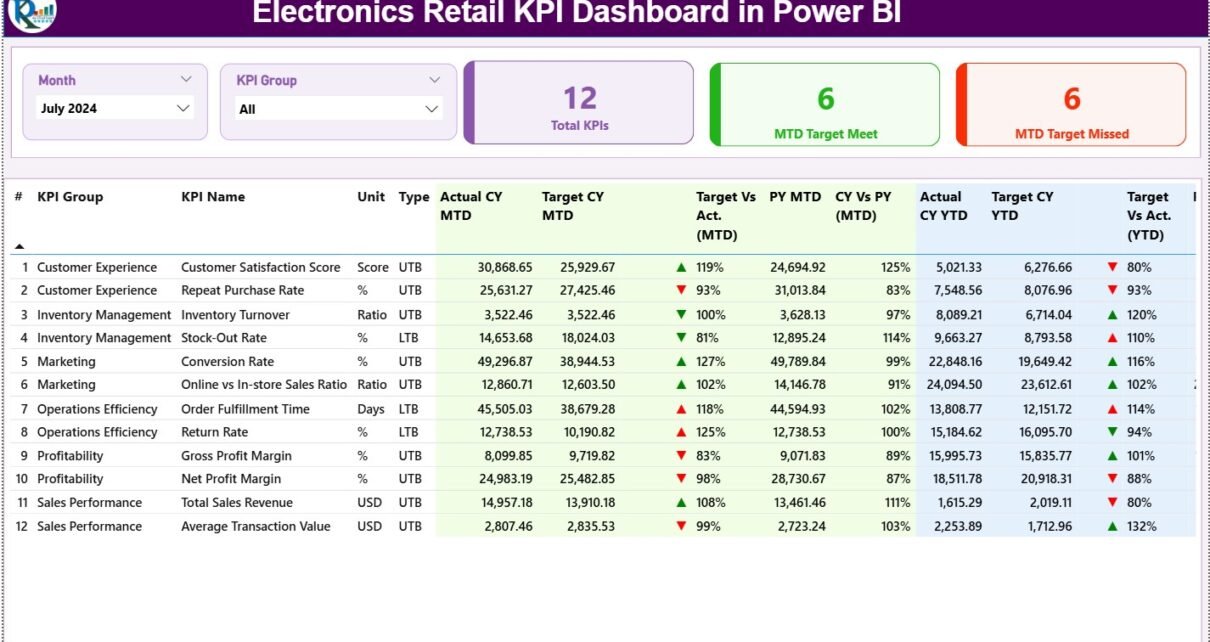Click the YTD red arrow for Order Fulfillment Time
The image size is (1210, 642).
(x=1112, y=408)
